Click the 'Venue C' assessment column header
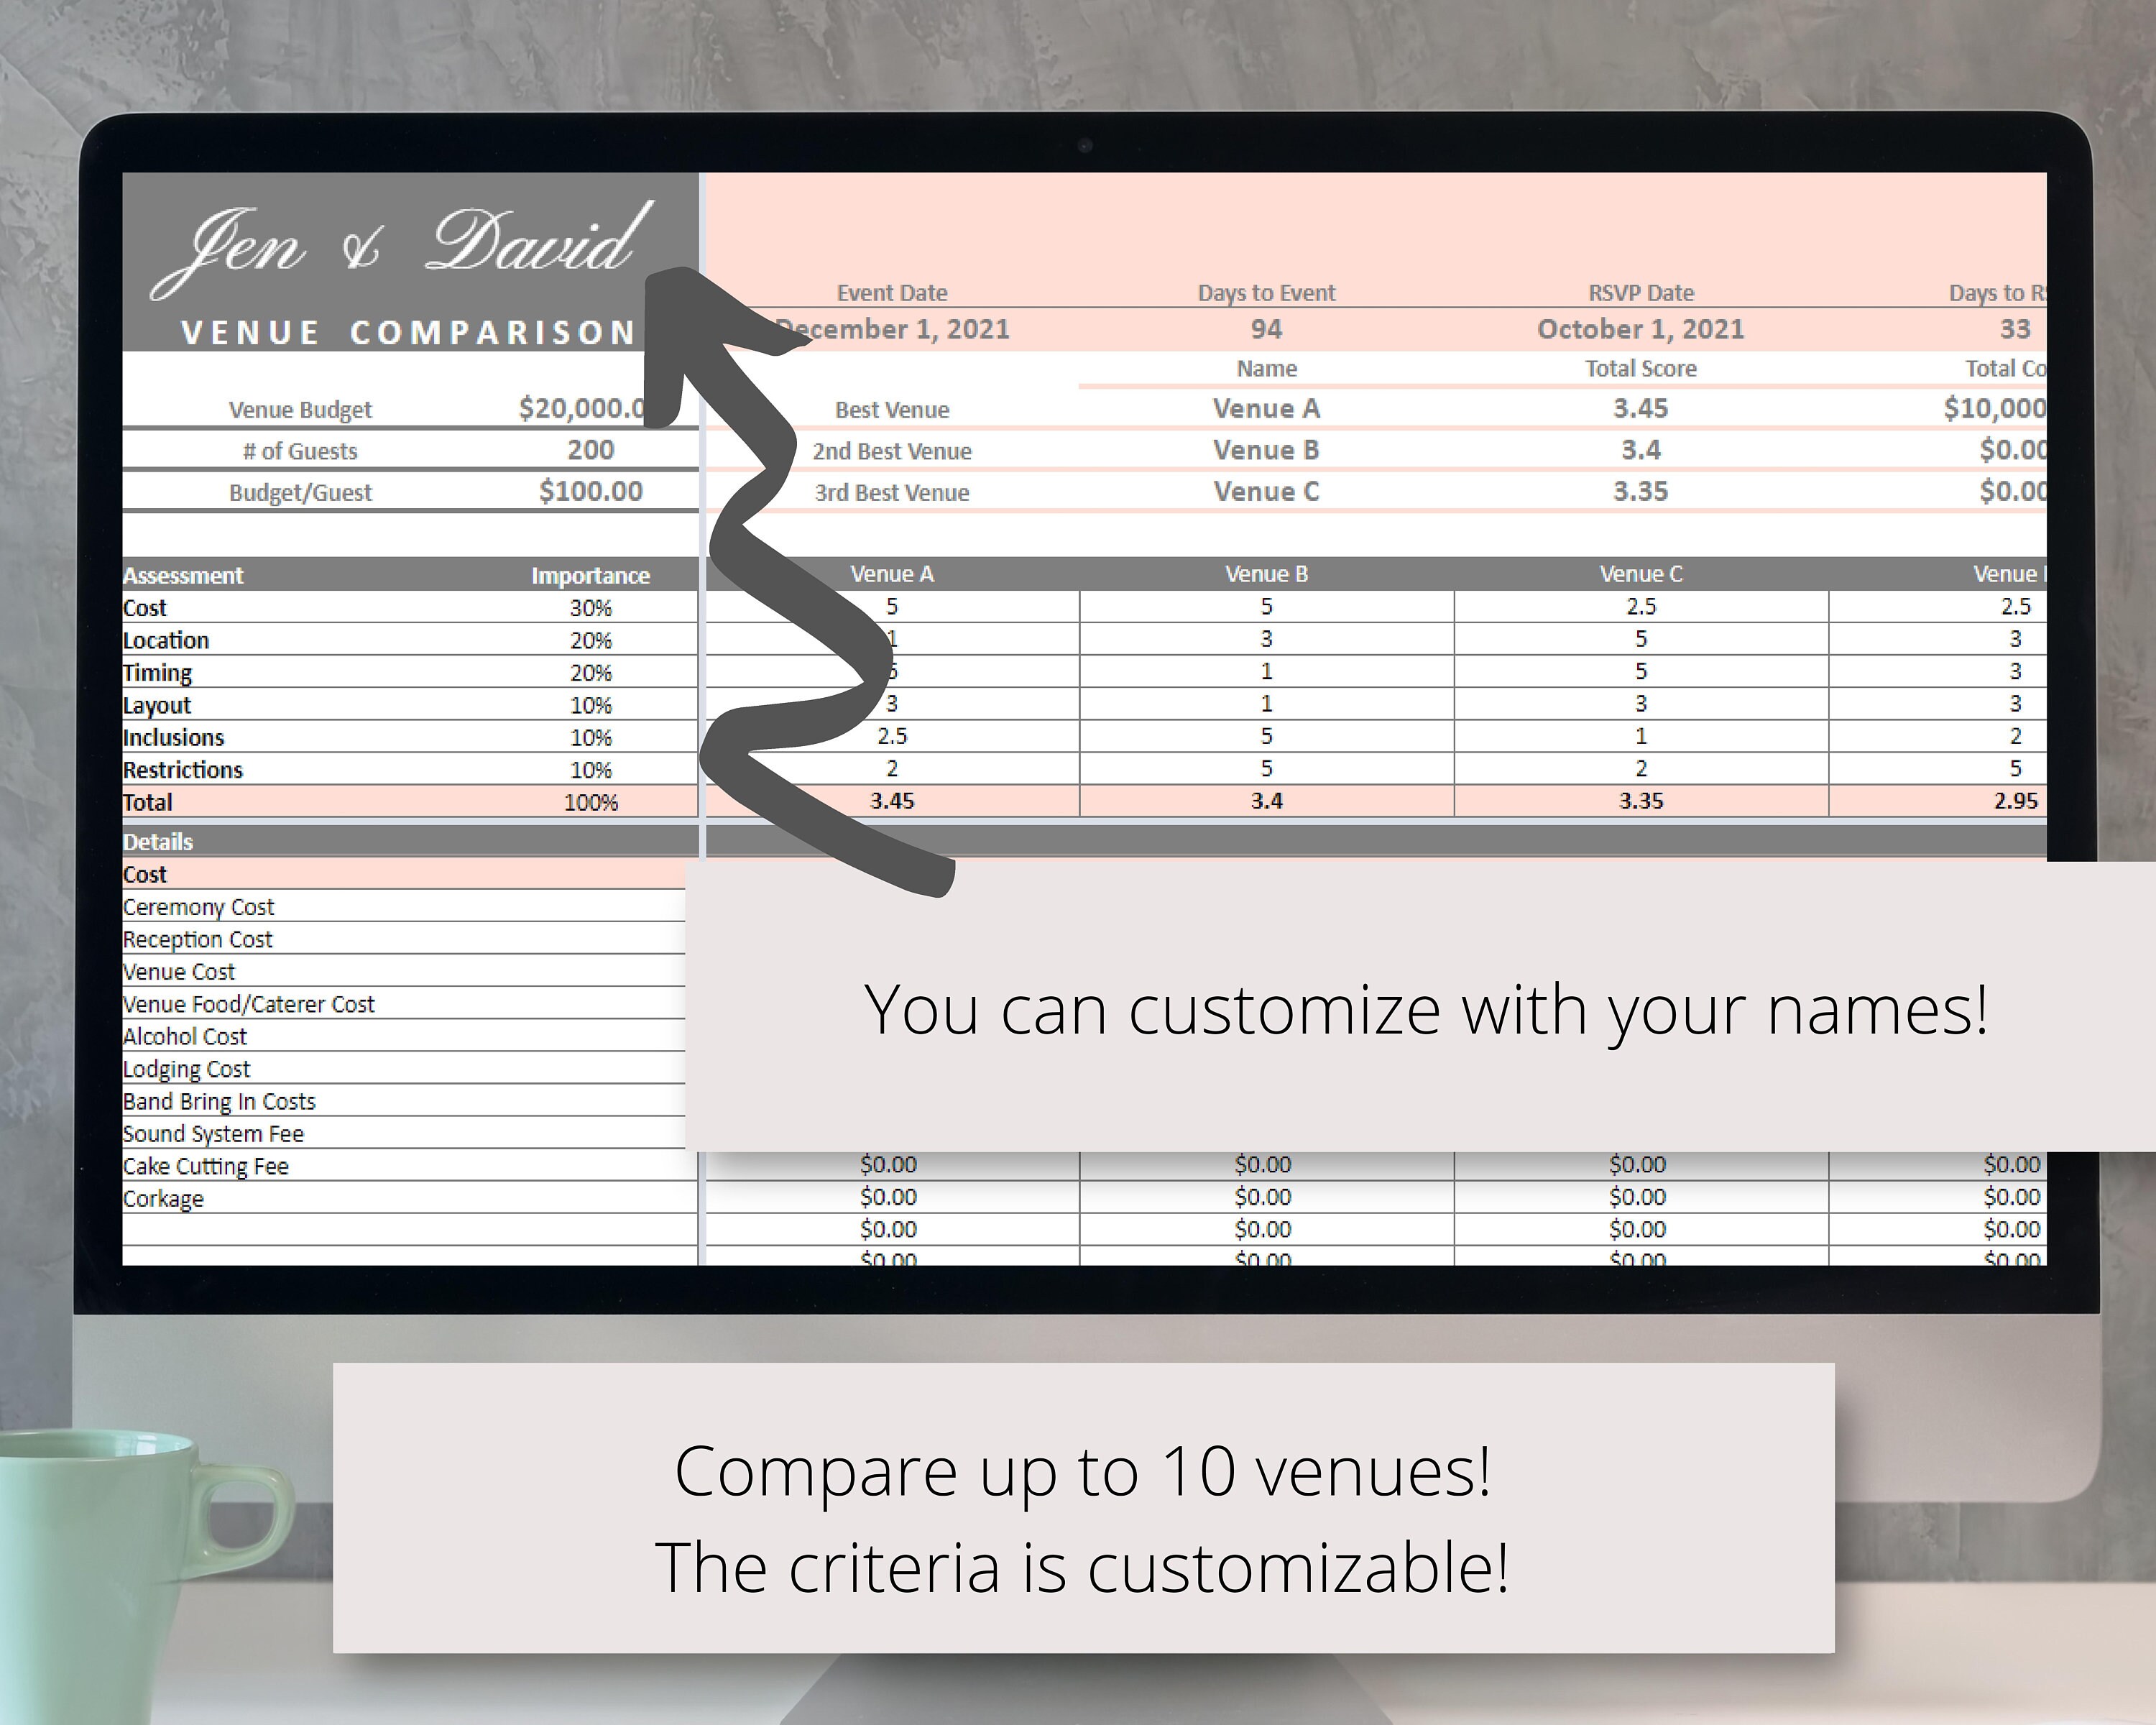2156x1725 pixels. [x=1641, y=574]
